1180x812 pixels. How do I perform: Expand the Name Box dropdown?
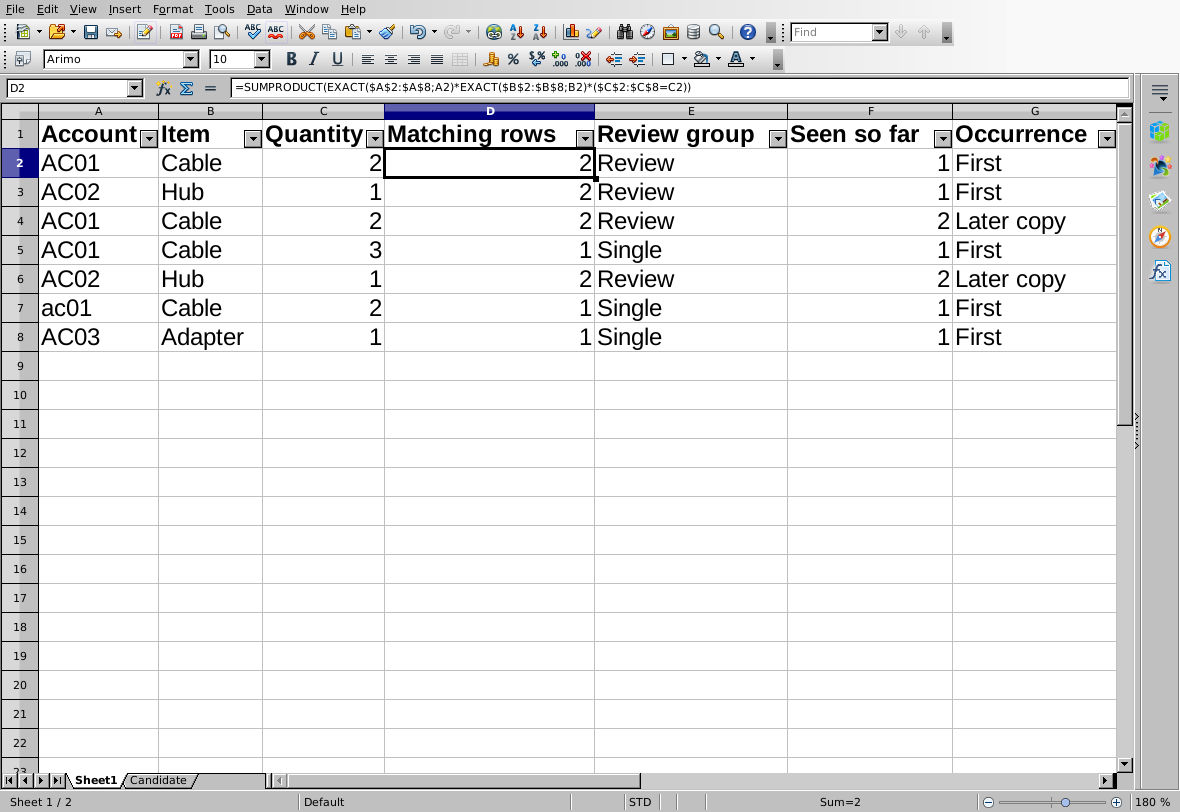135,88
